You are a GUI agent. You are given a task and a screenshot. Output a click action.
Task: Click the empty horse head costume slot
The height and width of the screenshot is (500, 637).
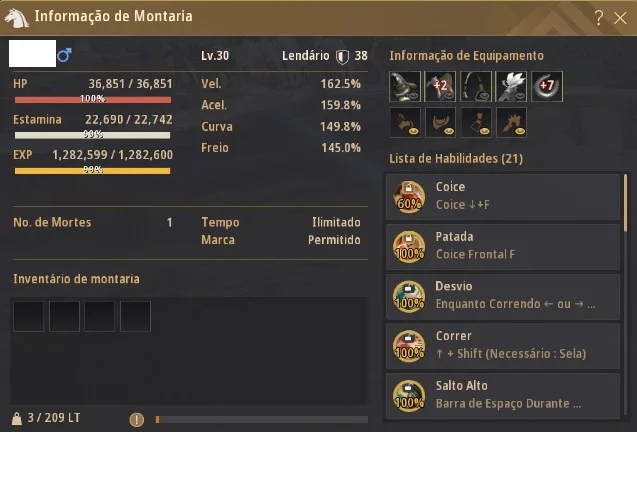(405, 122)
